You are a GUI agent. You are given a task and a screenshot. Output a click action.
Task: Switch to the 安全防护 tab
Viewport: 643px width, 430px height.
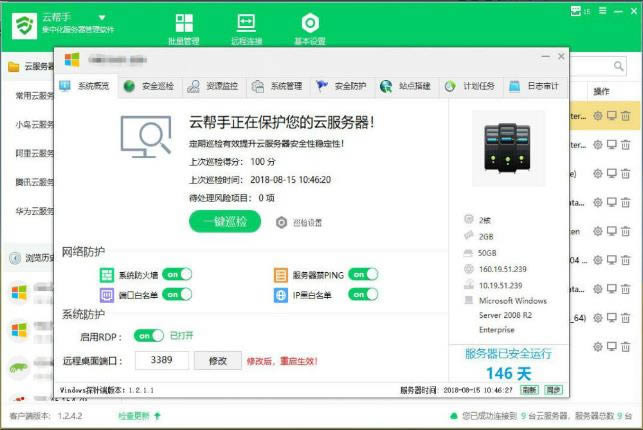(342, 86)
